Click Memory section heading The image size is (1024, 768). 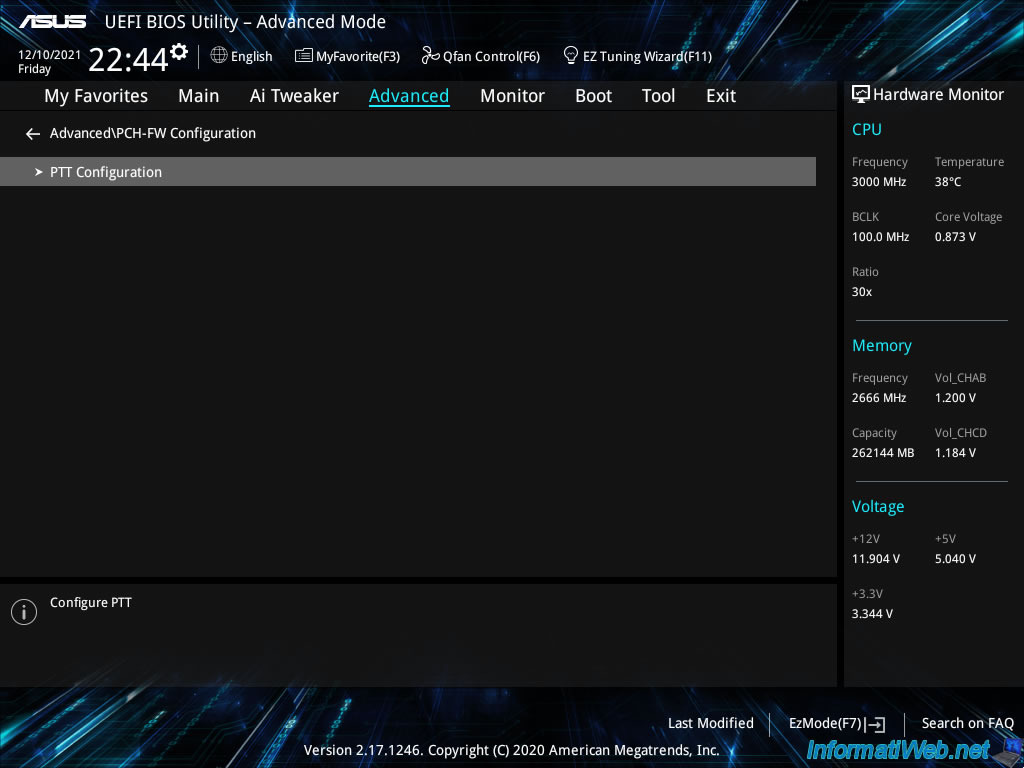[x=882, y=345]
